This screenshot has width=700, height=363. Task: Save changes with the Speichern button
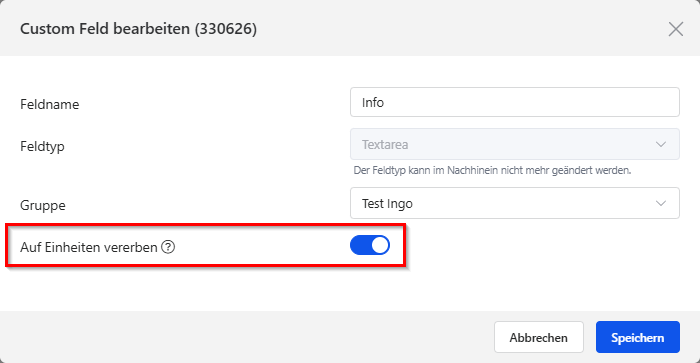[638, 337]
